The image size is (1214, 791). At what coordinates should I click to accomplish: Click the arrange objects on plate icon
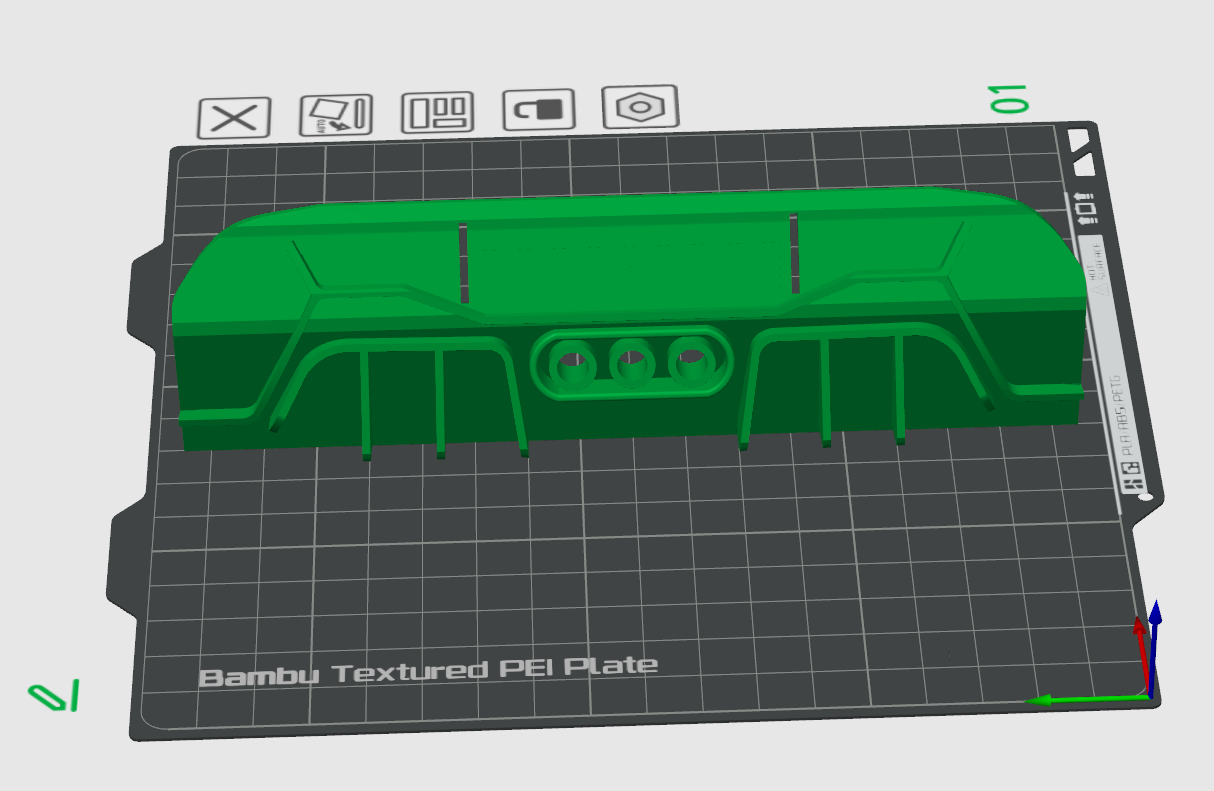pyautogui.click(x=438, y=112)
